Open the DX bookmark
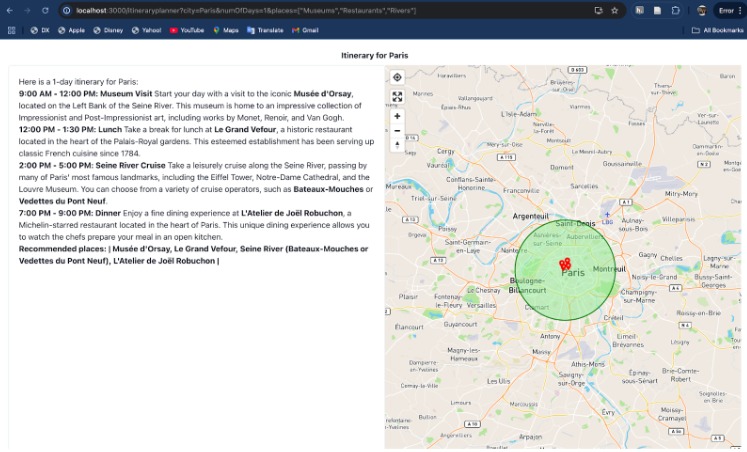The width and height of the screenshot is (747, 452). 40,30
